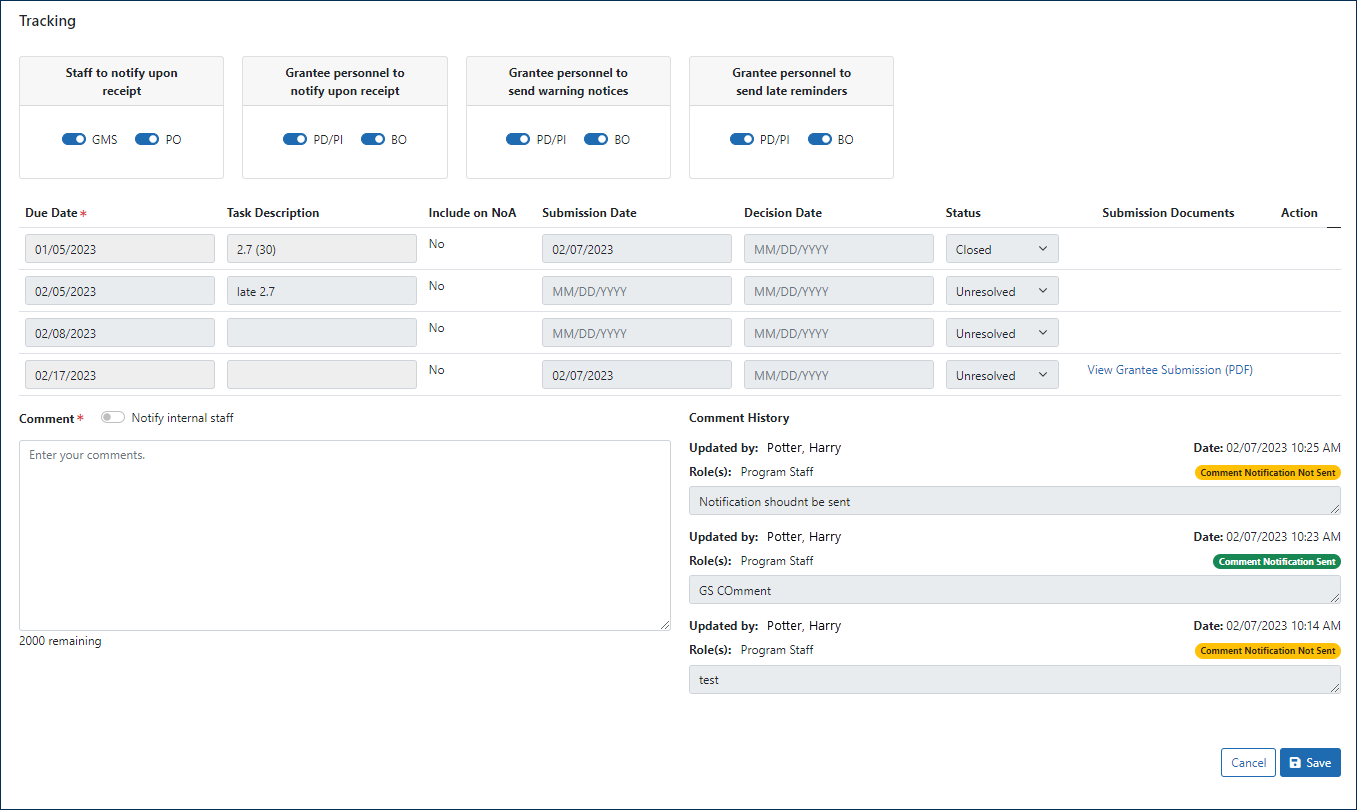
Task: Click Include on NoA 'No' in 01/05/2023 row
Action: tap(436, 244)
